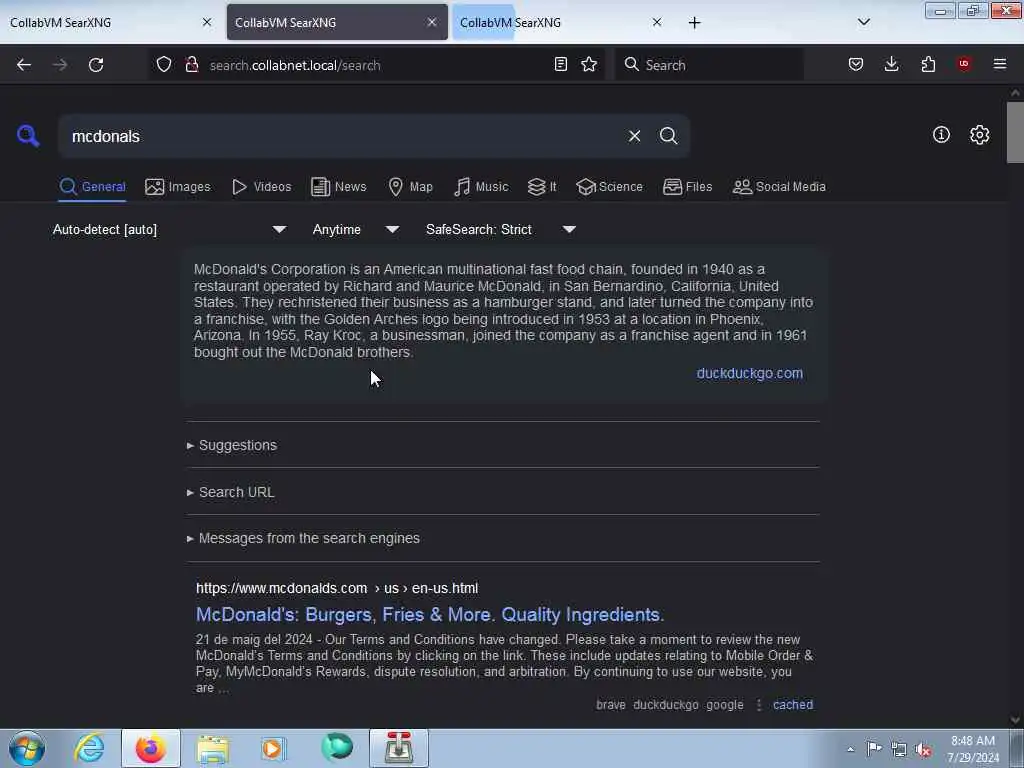Open the SearXNG about info icon
The image size is (1024, 768).
point(941,135)
